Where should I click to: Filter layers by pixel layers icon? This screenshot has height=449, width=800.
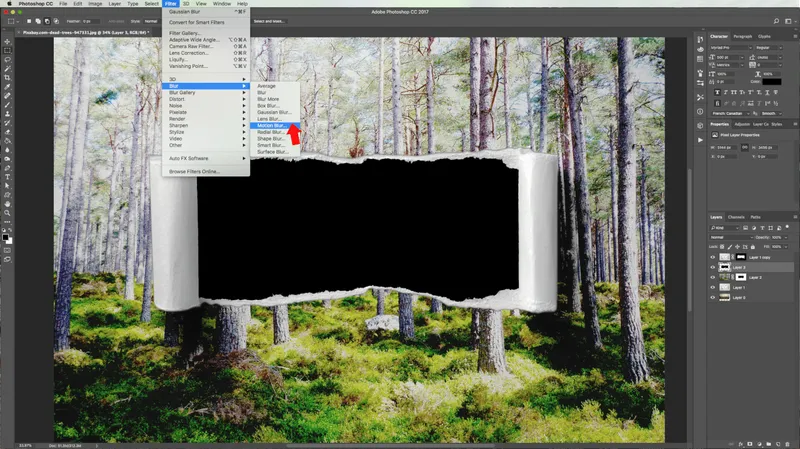pos(745,228)
